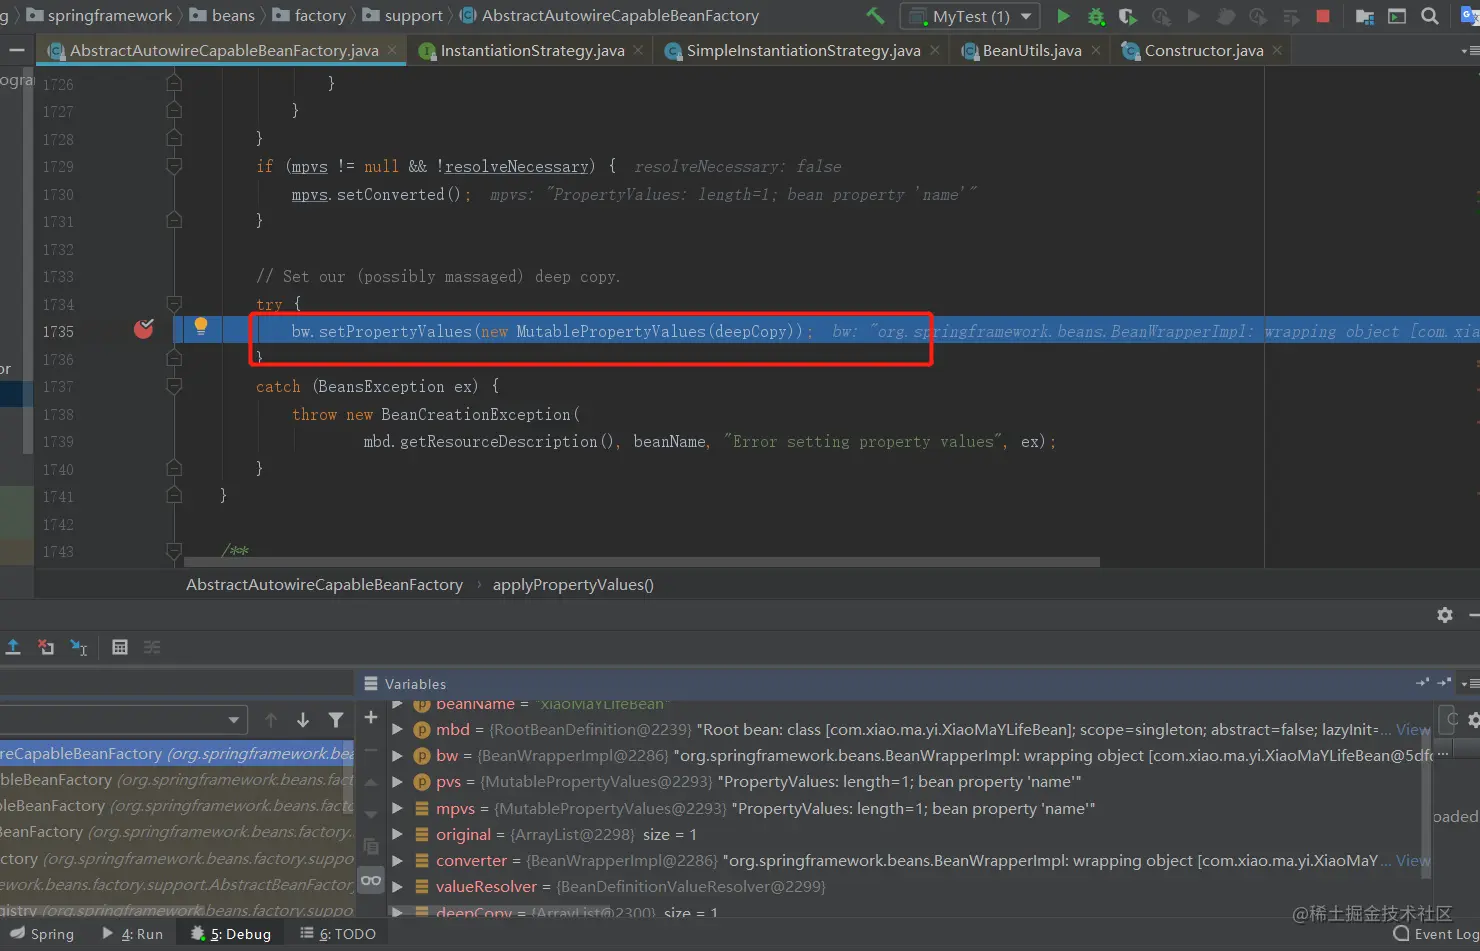Click the green bug Debug icon in toolbar
Viewport: 1480px width, 951px height.
(1096, 16)
